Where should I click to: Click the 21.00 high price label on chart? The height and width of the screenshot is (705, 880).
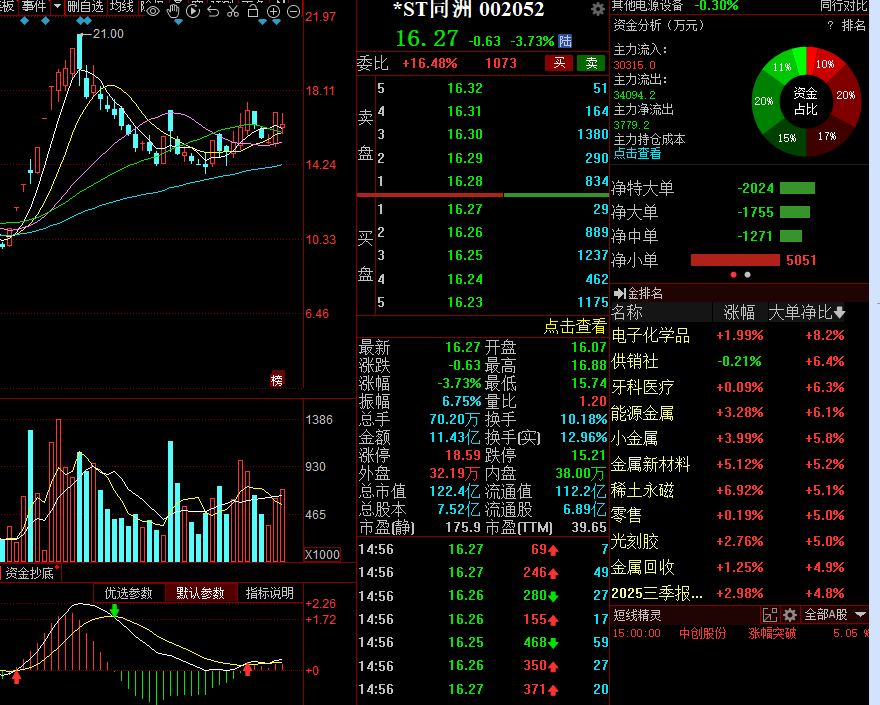point(108,34)
